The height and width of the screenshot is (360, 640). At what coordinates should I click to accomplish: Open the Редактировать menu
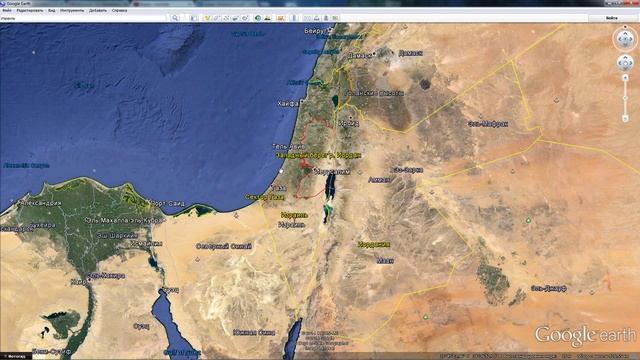29,10
